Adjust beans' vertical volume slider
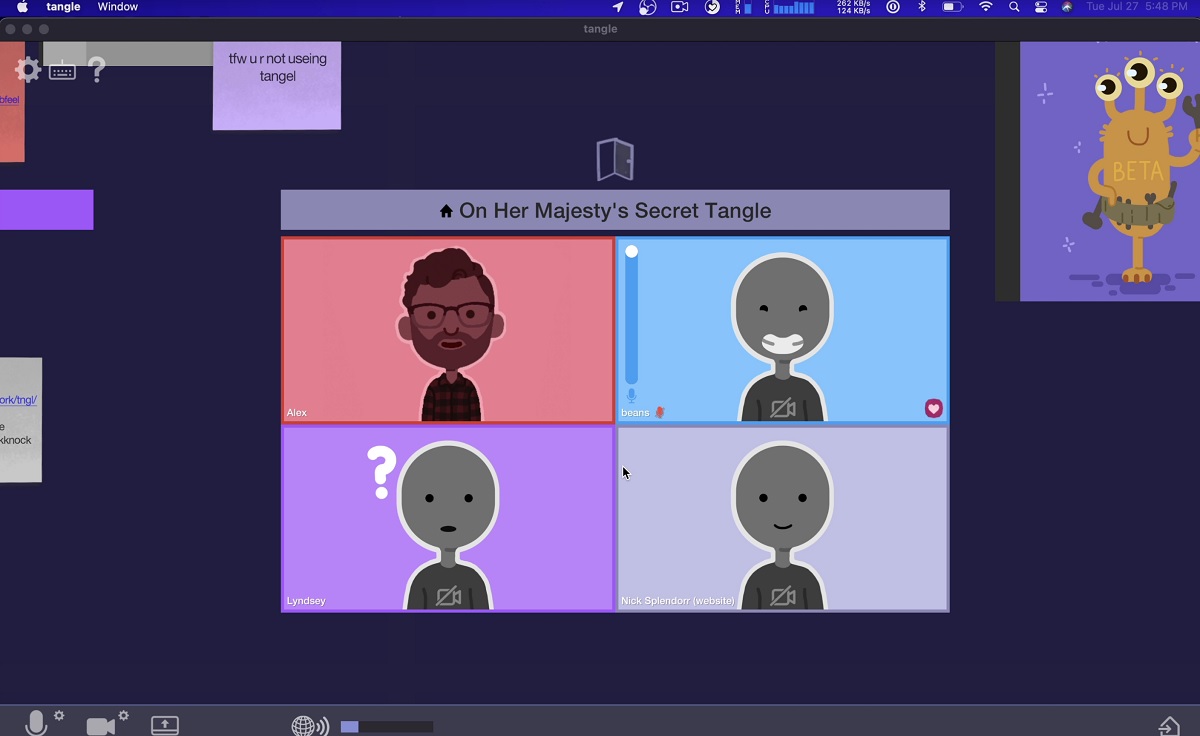The height and width of the screenshot is (736, 1200). click(x=631, y=314)
